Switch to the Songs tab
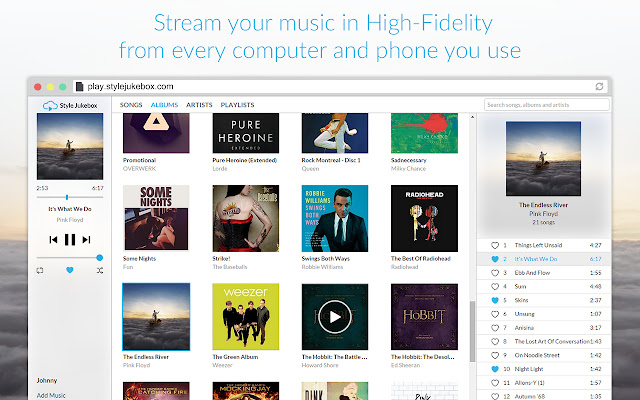640x400 pixels. click(x=131, y=105)
